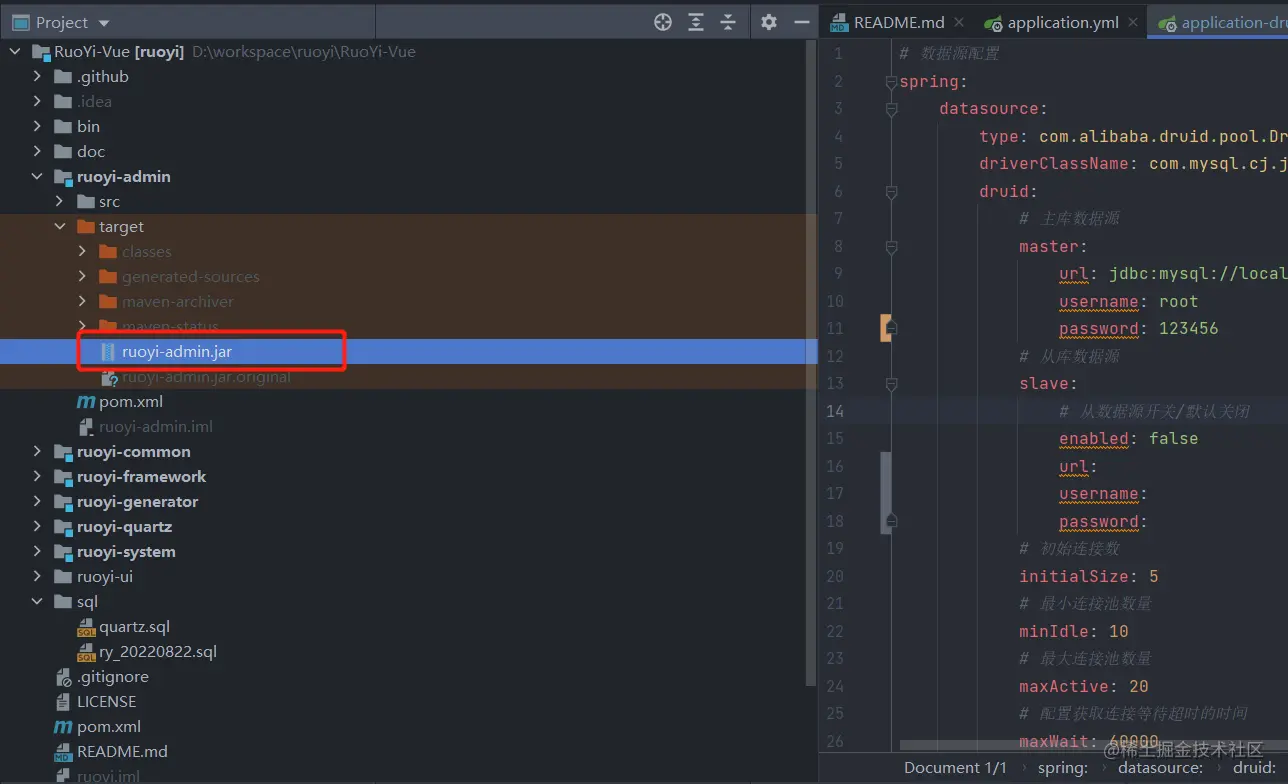Screen dimensions: 1288x784
Task: Expand the ruoyi-ui folder
Action: pyautogui.click(x=37, y=577)
